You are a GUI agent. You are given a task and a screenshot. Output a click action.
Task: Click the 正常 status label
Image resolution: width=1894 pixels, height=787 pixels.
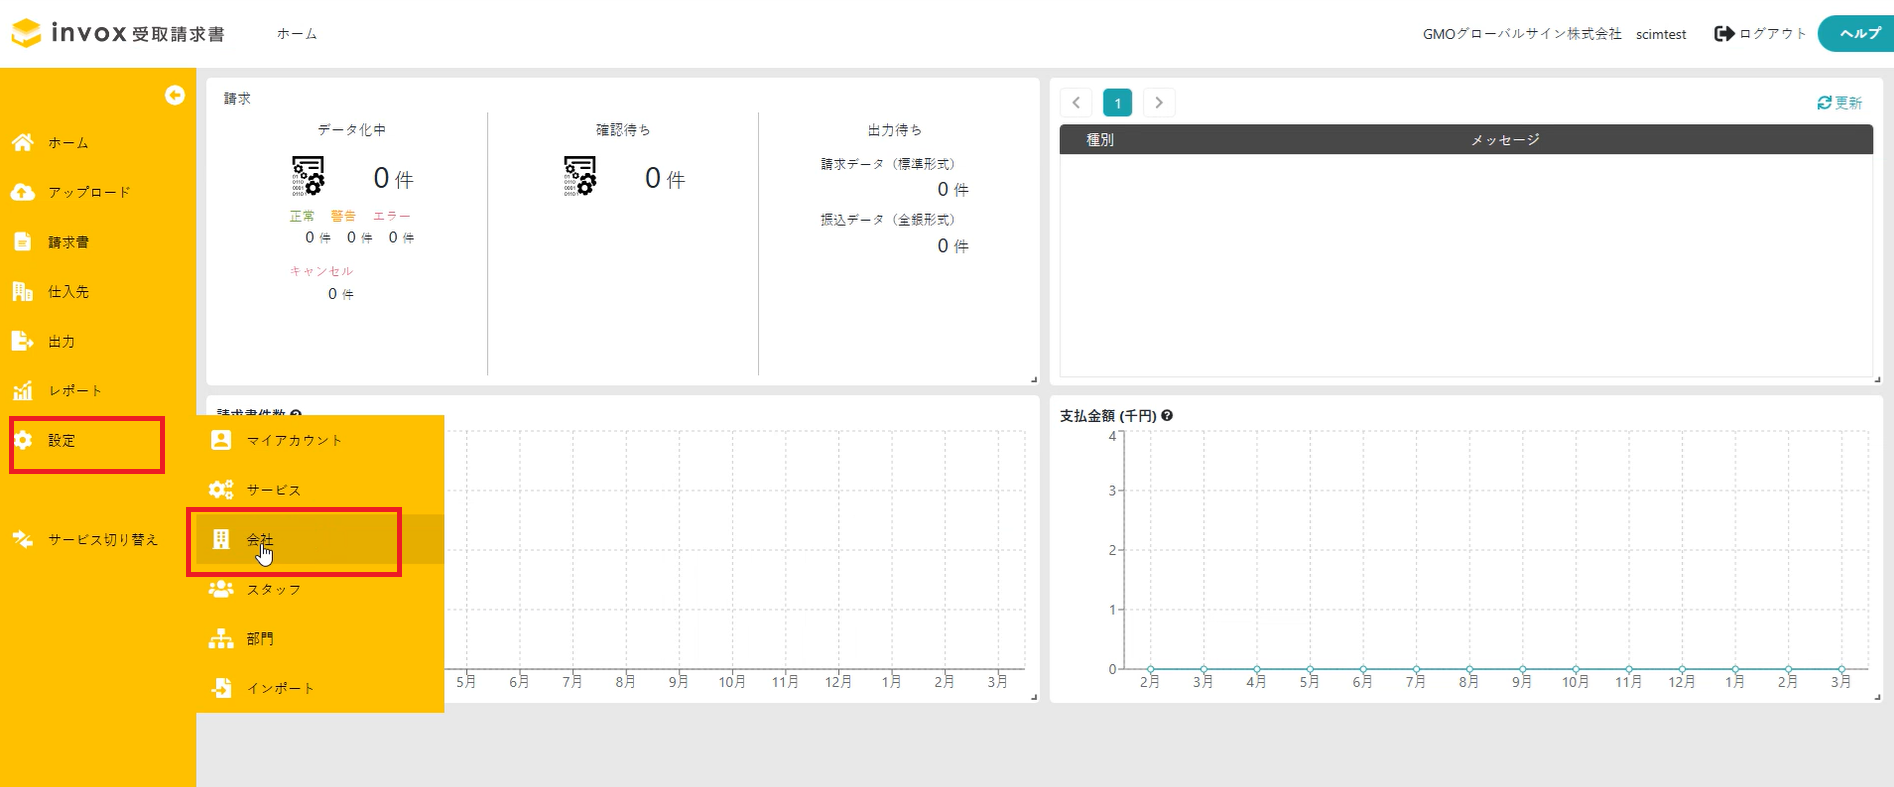click(302, 216)
